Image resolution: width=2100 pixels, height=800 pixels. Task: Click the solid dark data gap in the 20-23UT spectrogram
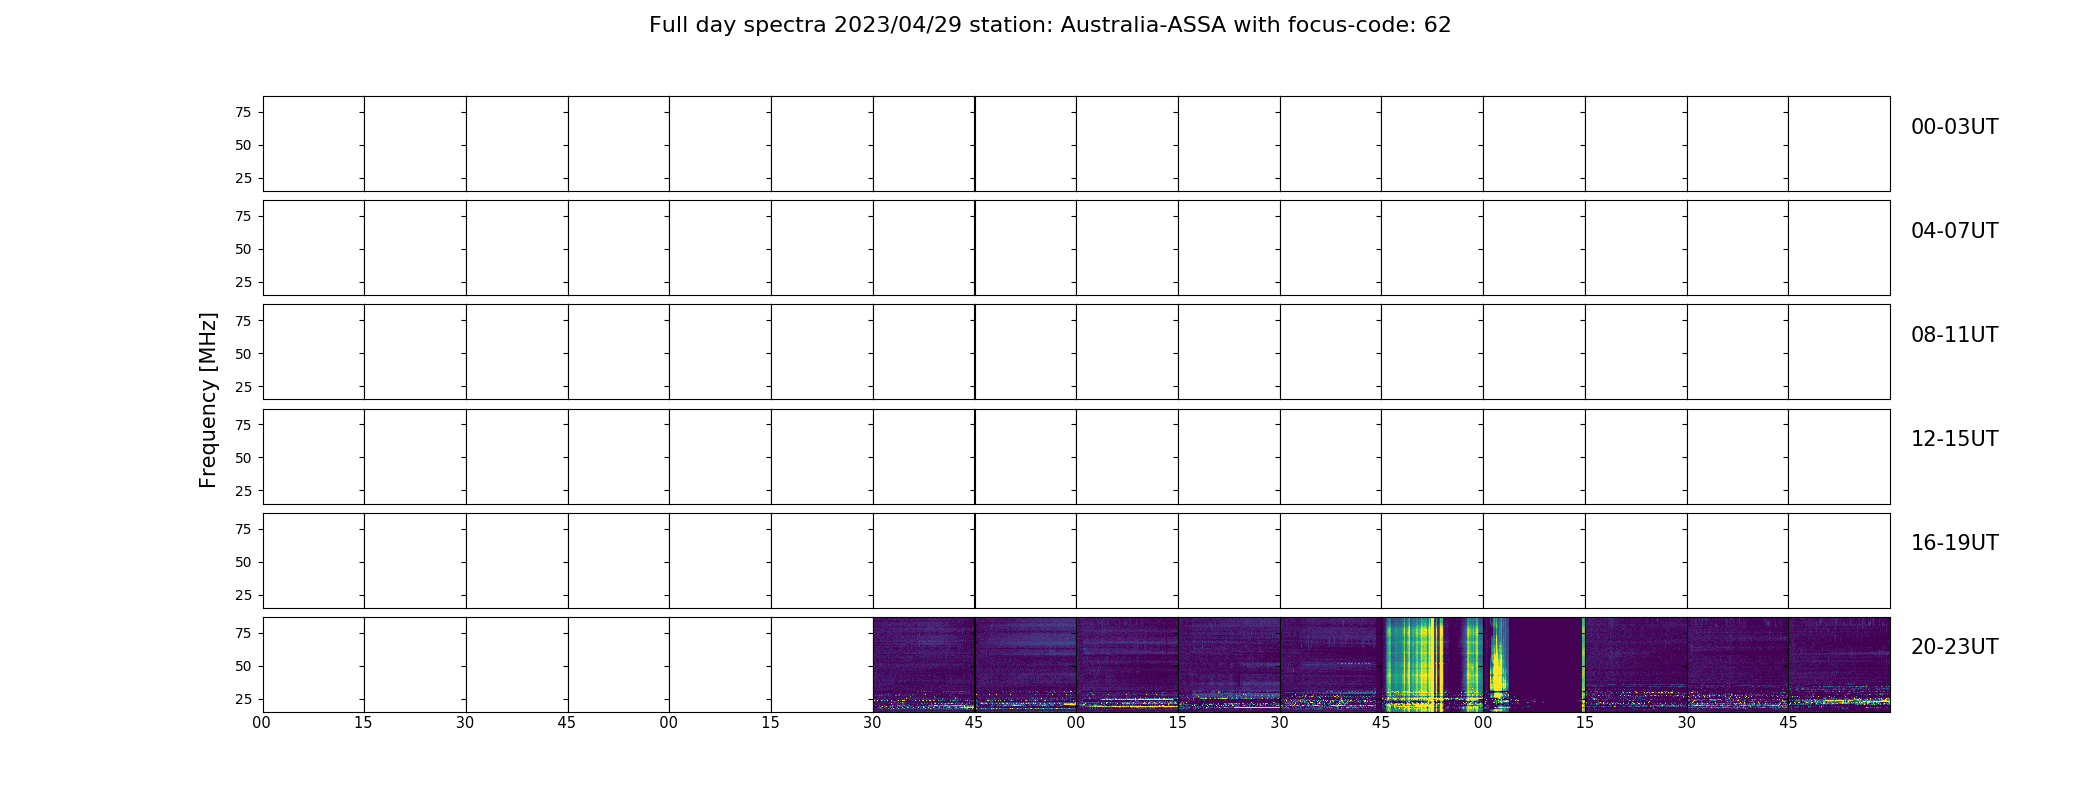(x=1545, y=664)
